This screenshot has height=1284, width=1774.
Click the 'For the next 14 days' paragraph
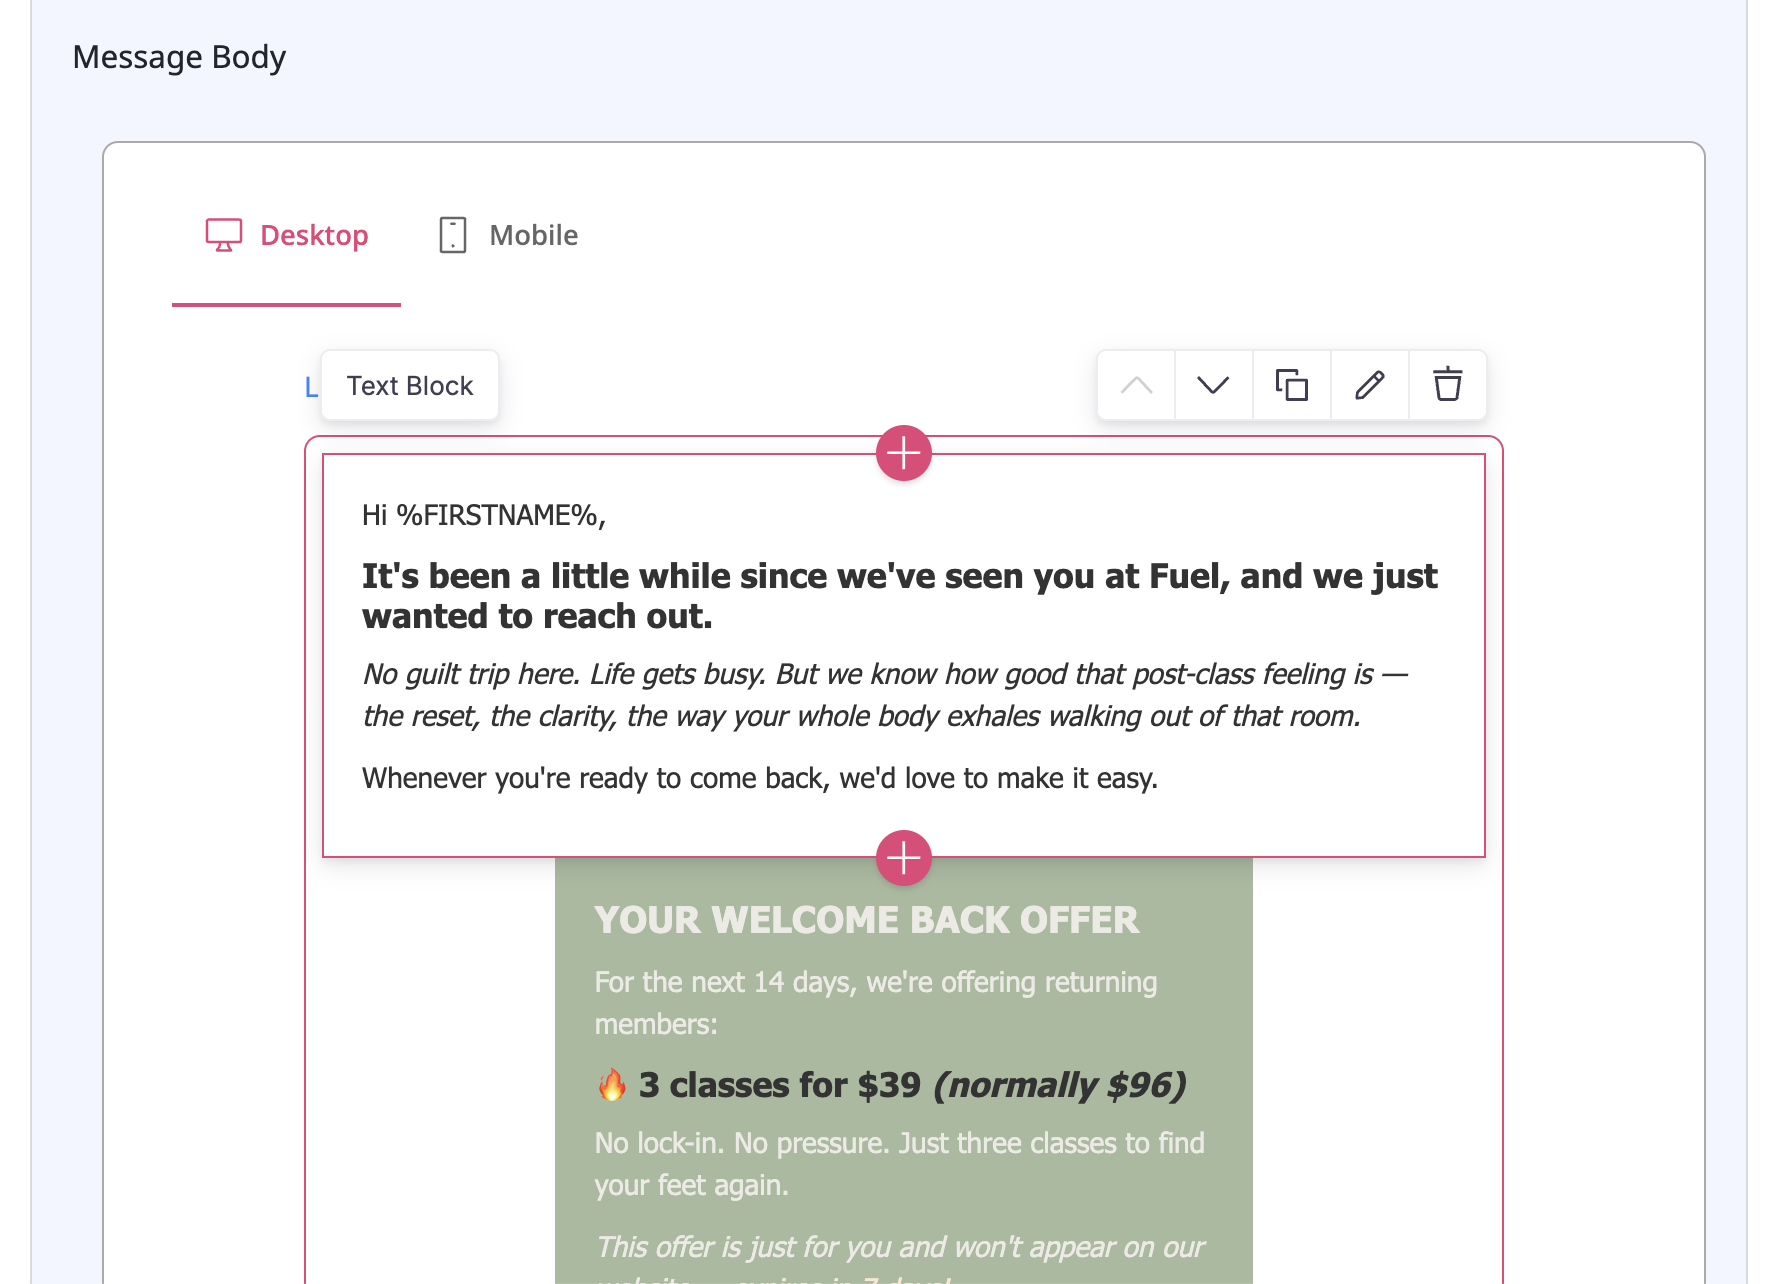[876, 1003]
